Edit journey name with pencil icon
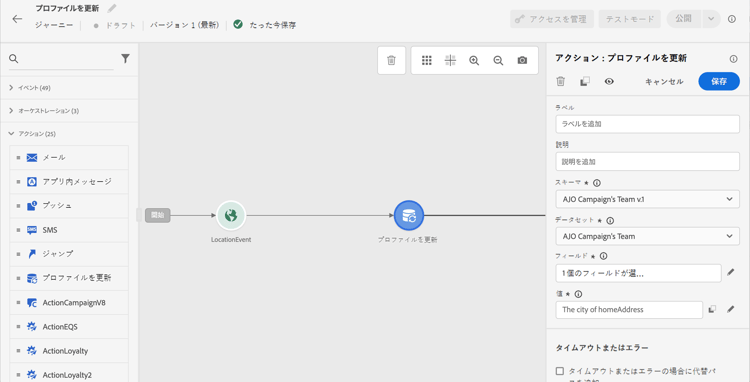750x382 pixels. (112, 8)
